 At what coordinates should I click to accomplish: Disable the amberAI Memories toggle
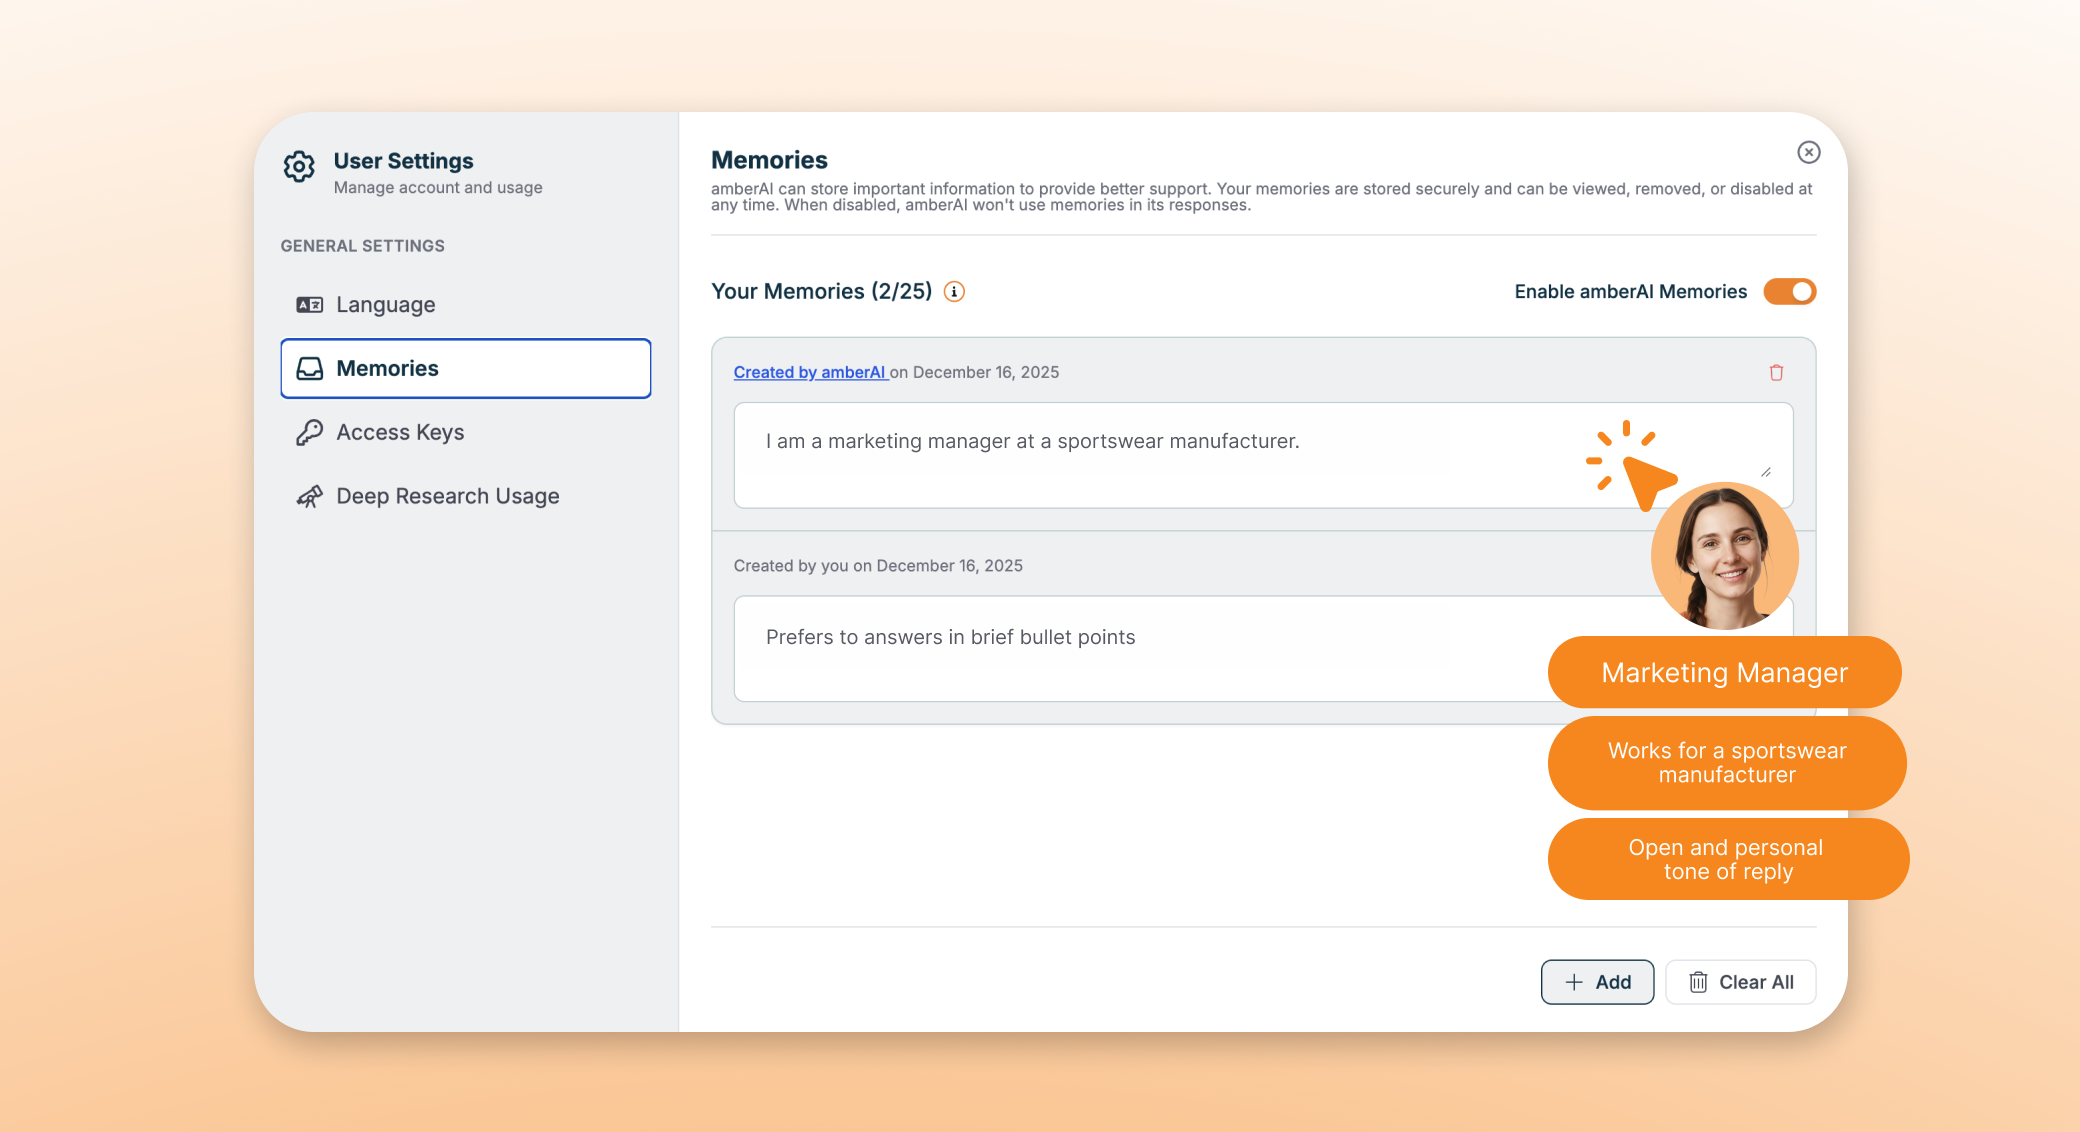pyautogui.click(x=1789, y=292)
